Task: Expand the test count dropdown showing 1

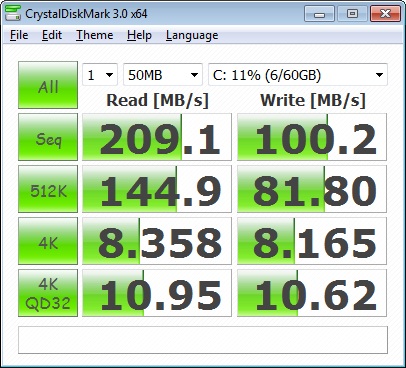Action: pyautogui.click(x=100, y=75)
